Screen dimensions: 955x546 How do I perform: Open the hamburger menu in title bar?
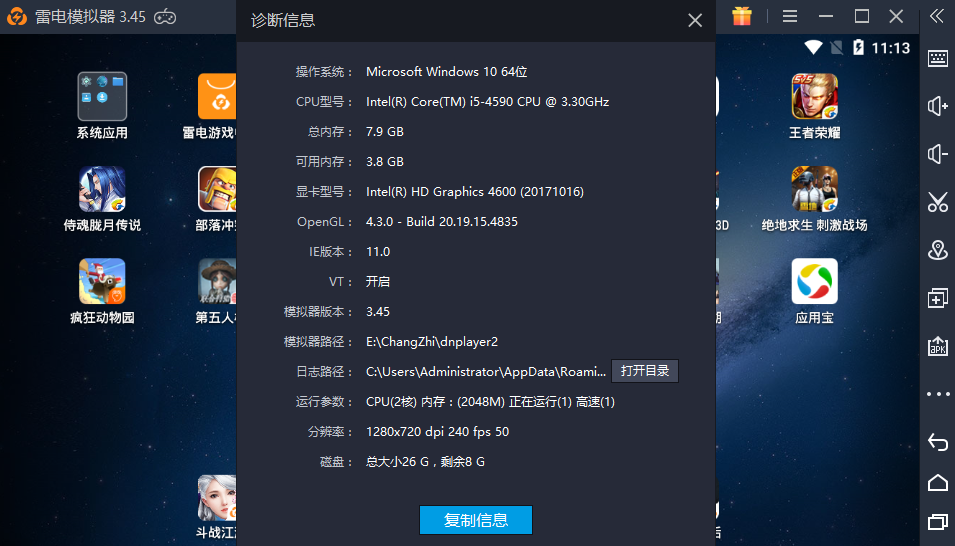click(790, 16)
